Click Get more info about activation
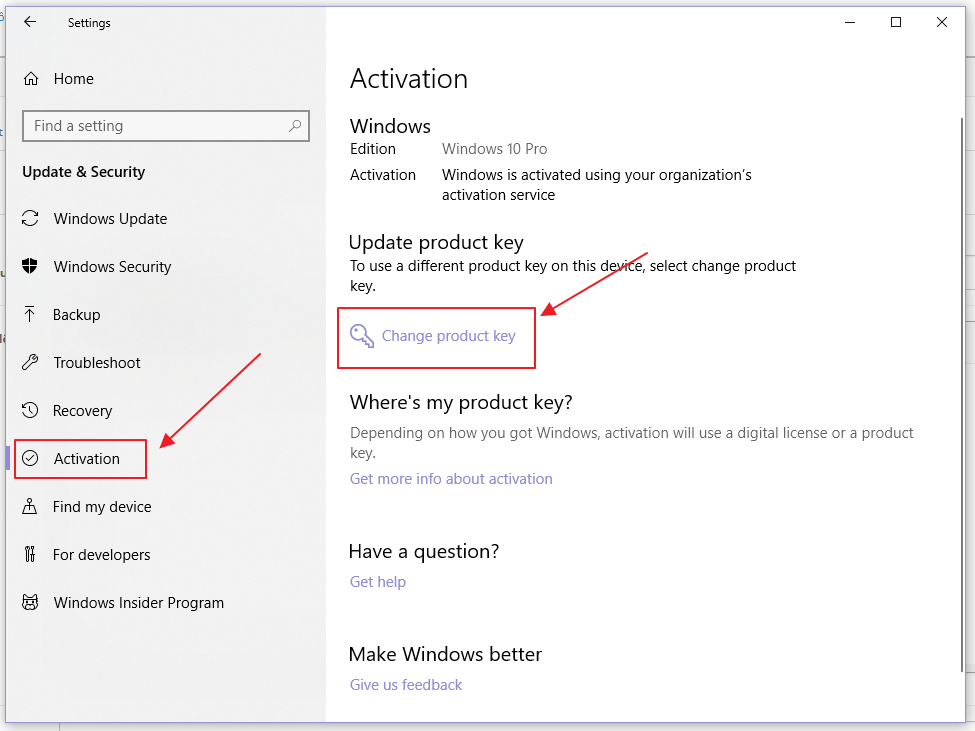The height and width of the screenshot is (731, 975). tap(451, 479)
